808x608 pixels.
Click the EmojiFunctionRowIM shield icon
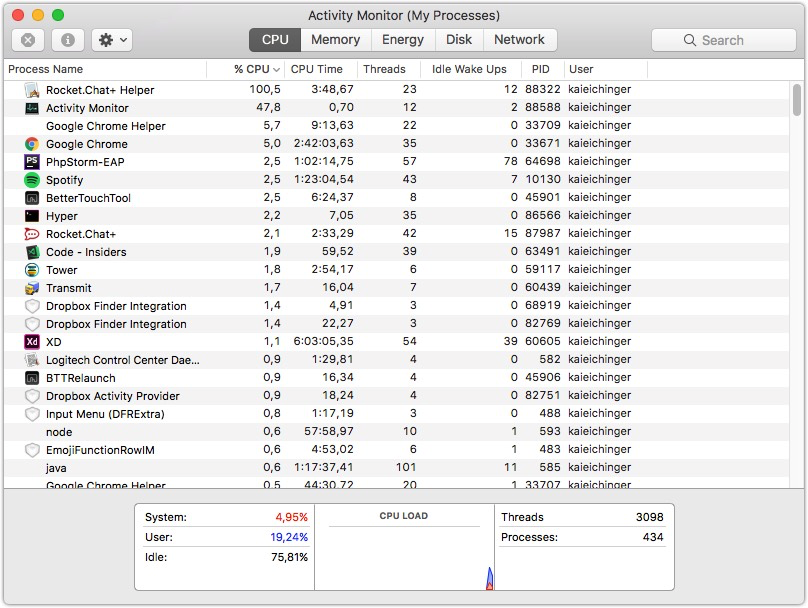[x=32, y=450]
